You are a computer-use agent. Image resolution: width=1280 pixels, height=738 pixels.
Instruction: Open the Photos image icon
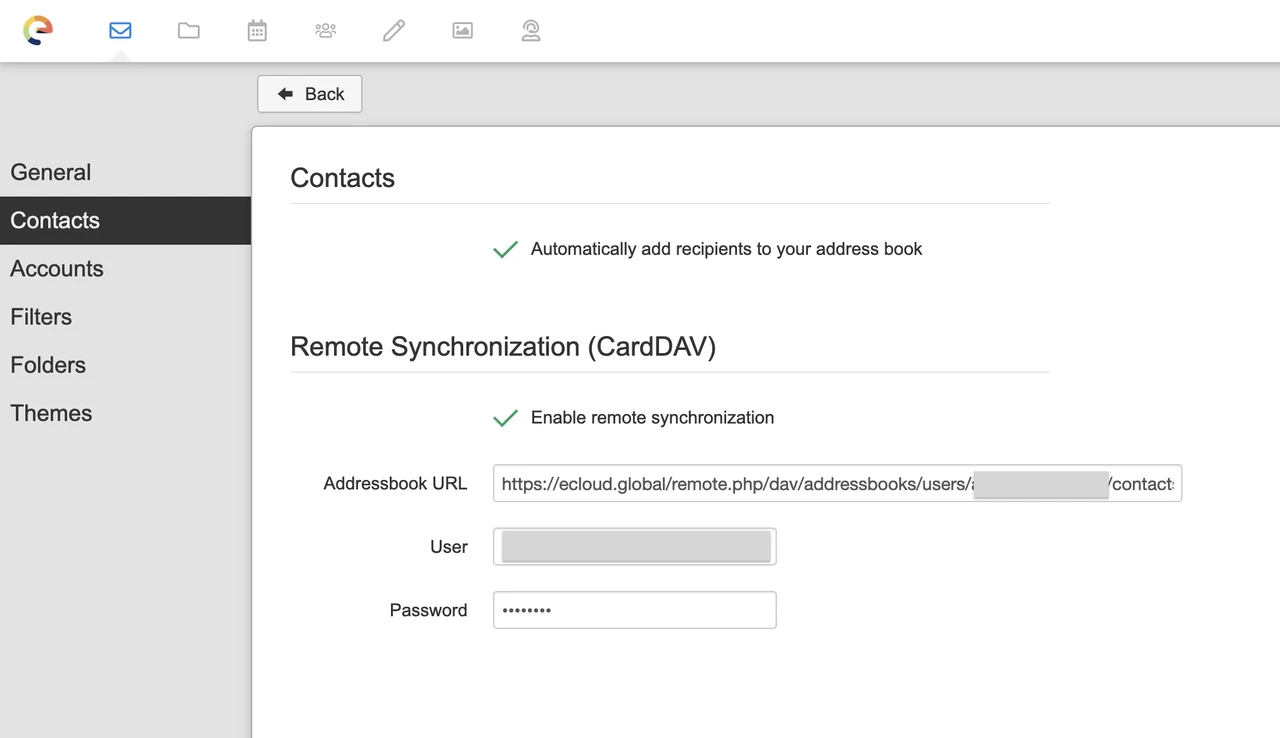click(x=462, y=30)
